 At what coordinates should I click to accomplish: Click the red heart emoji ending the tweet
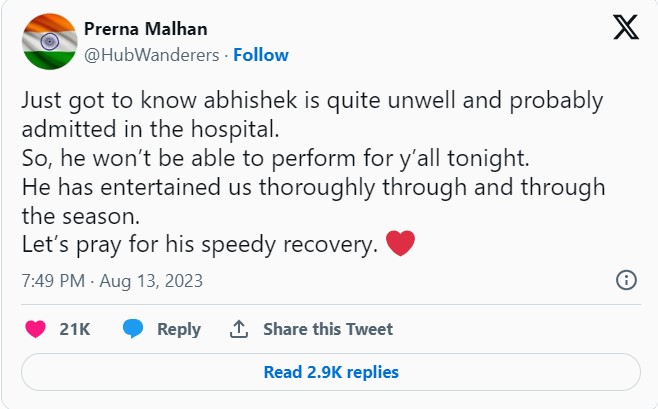400,243
